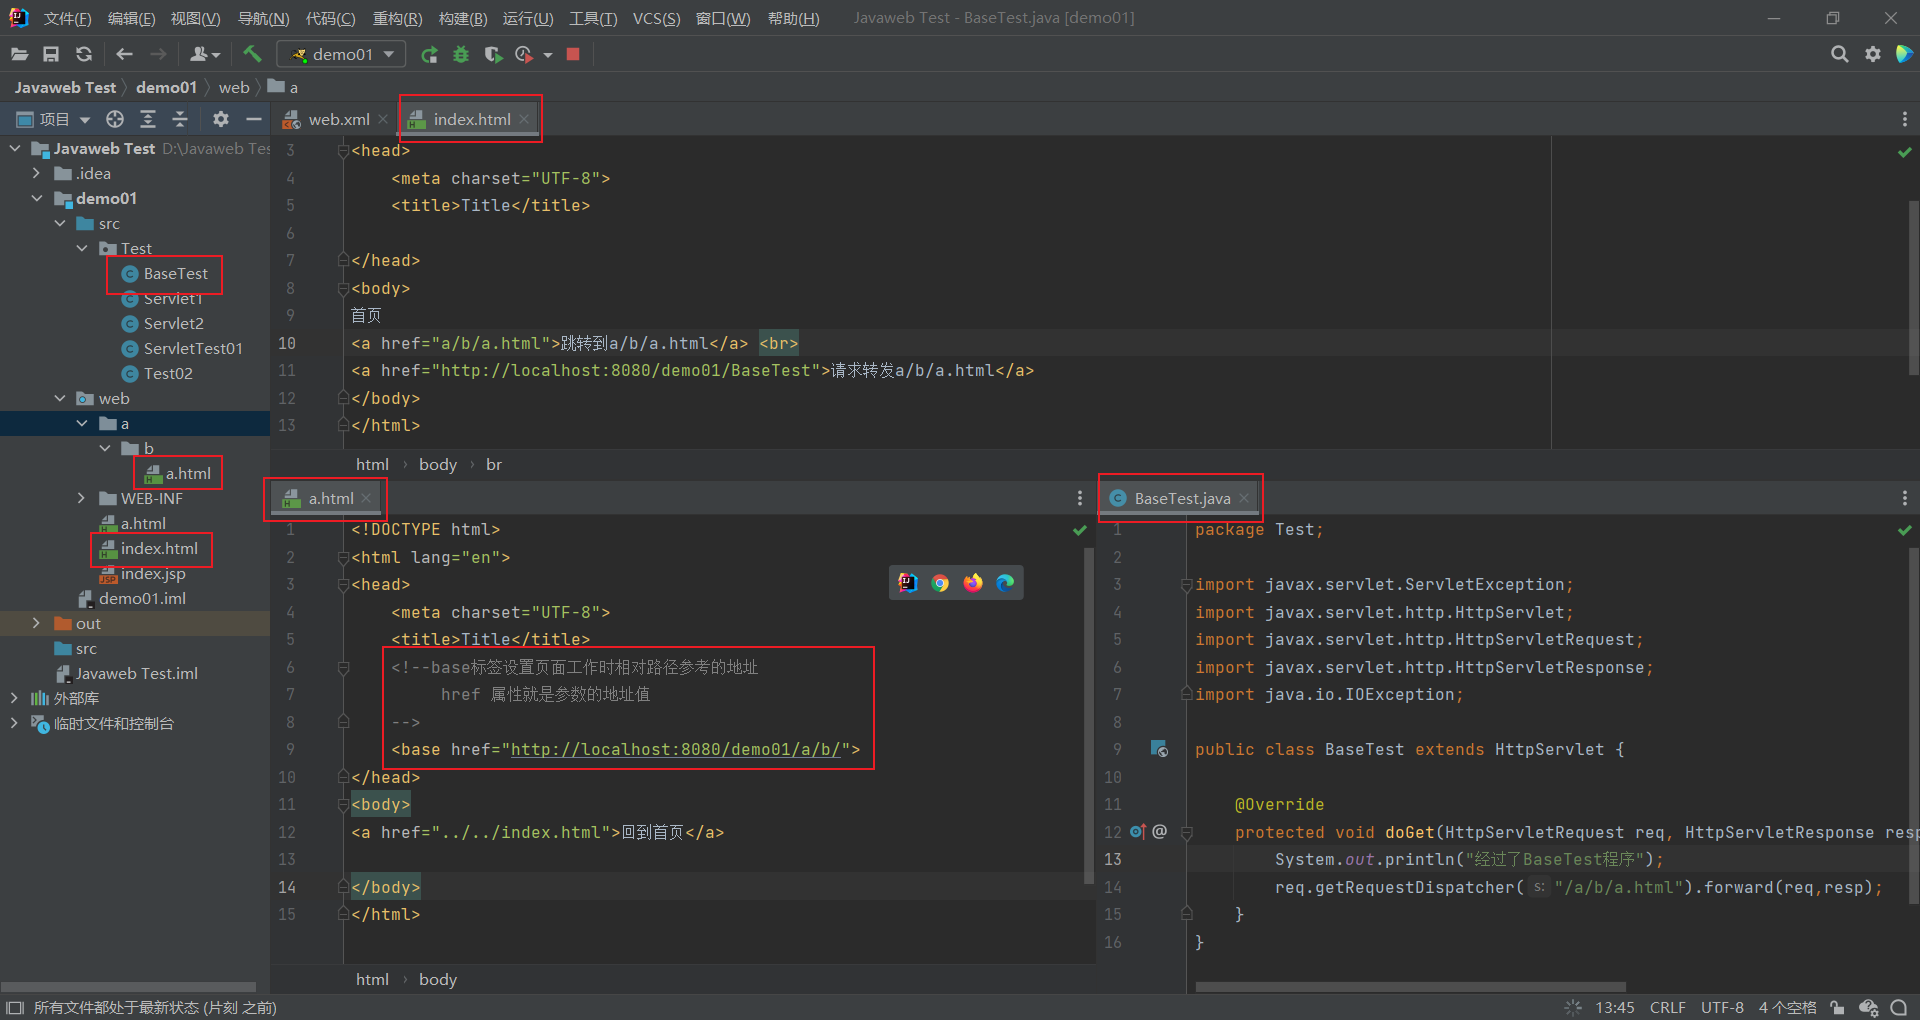Expand the .idea folder
Viewport: 1920px width, 1020px height.
tap(37, 173)
